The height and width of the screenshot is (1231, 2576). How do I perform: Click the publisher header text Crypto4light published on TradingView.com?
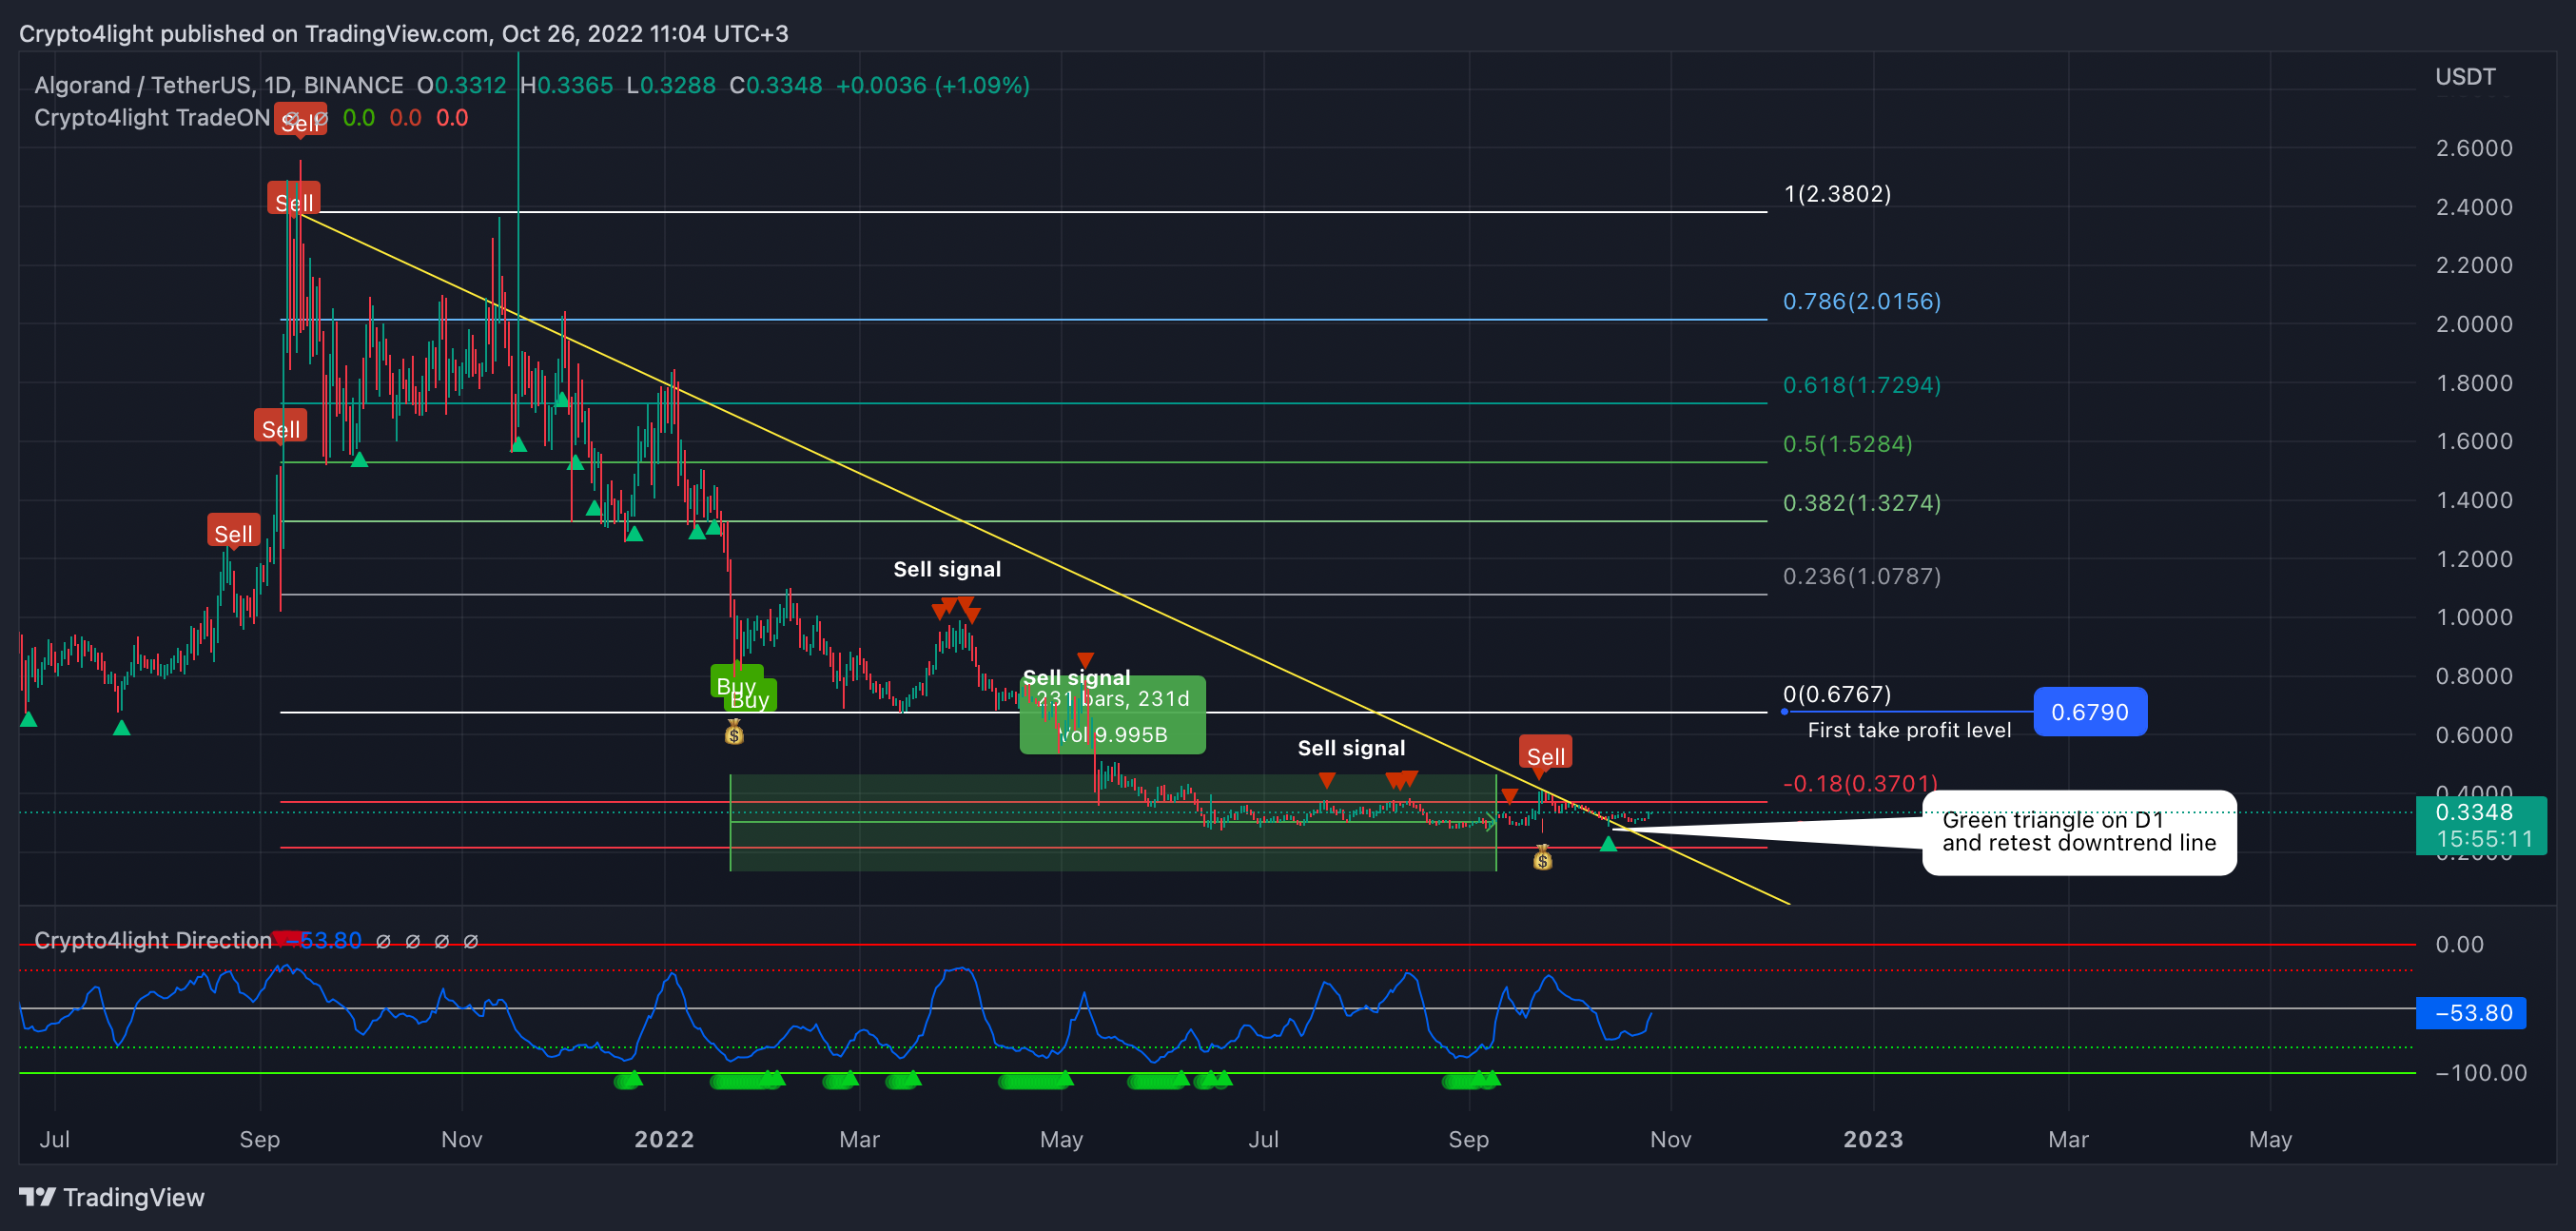click(x=256, y=33)
